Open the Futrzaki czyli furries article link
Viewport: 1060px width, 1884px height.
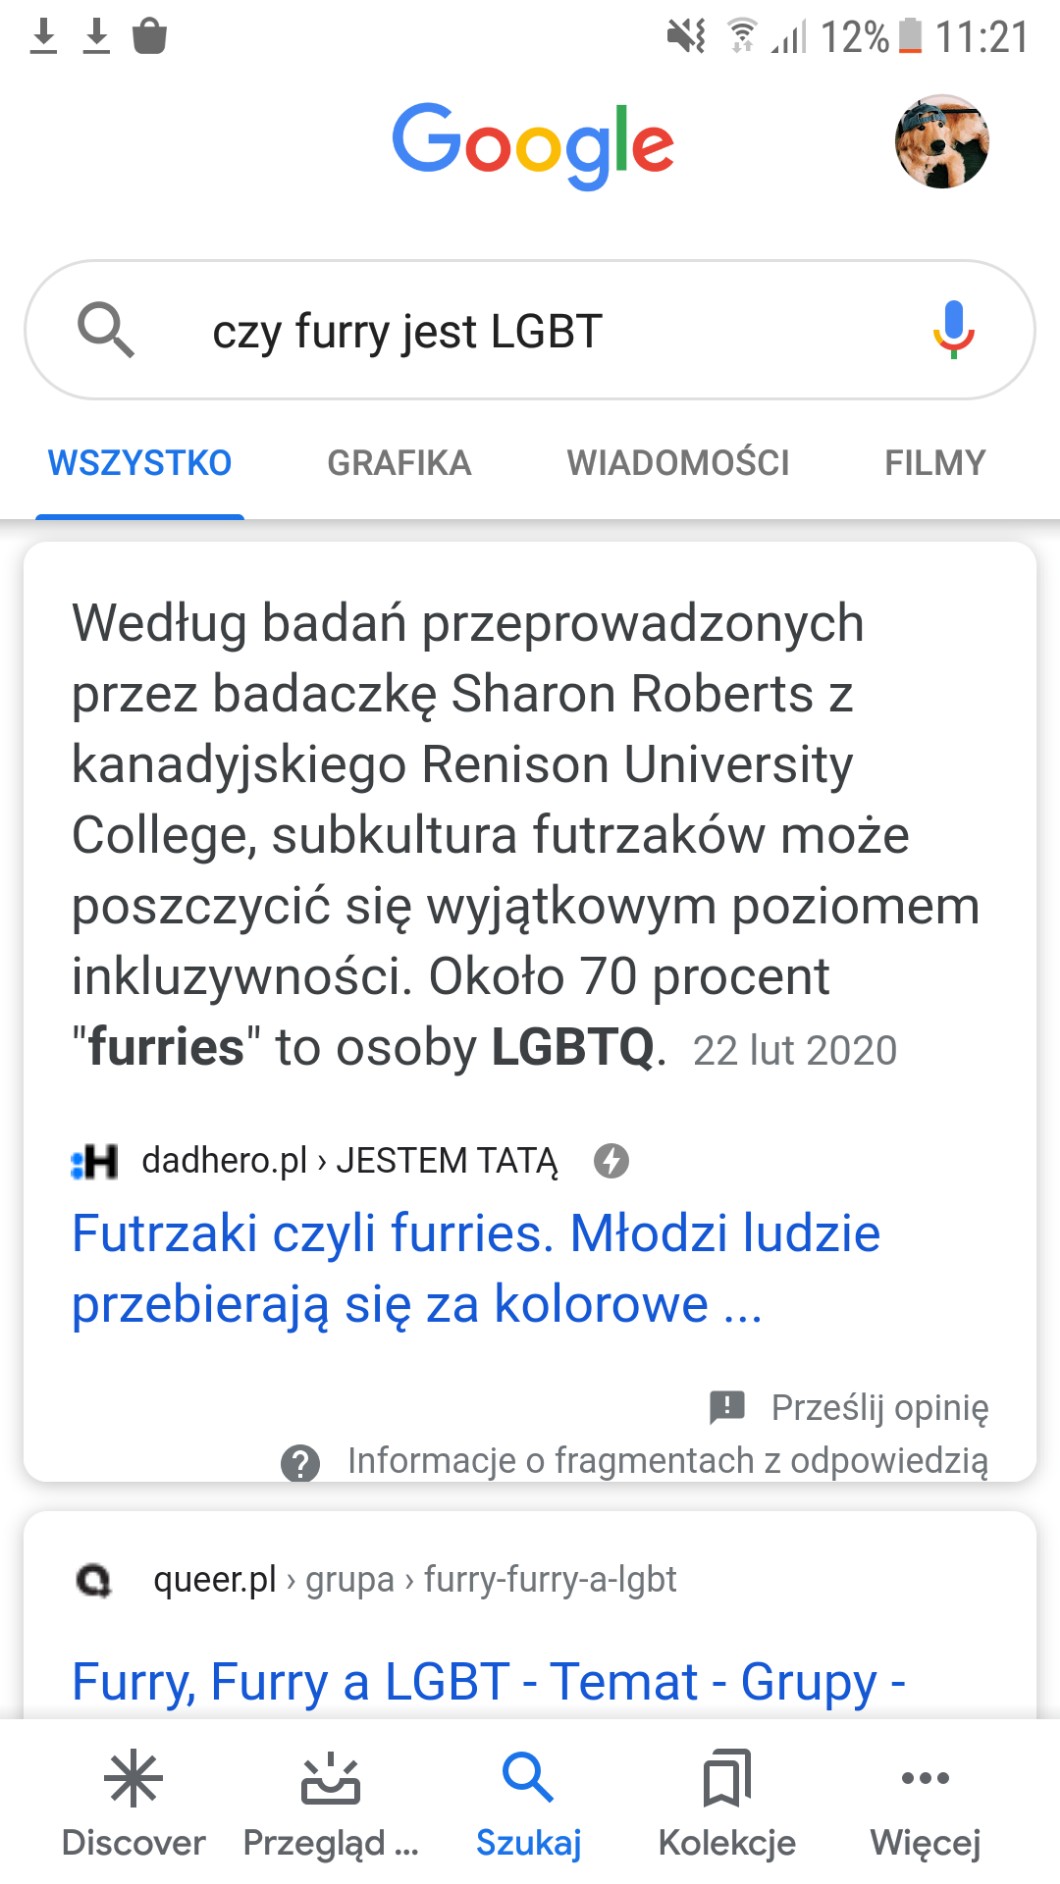click(x=476, y=1268)
